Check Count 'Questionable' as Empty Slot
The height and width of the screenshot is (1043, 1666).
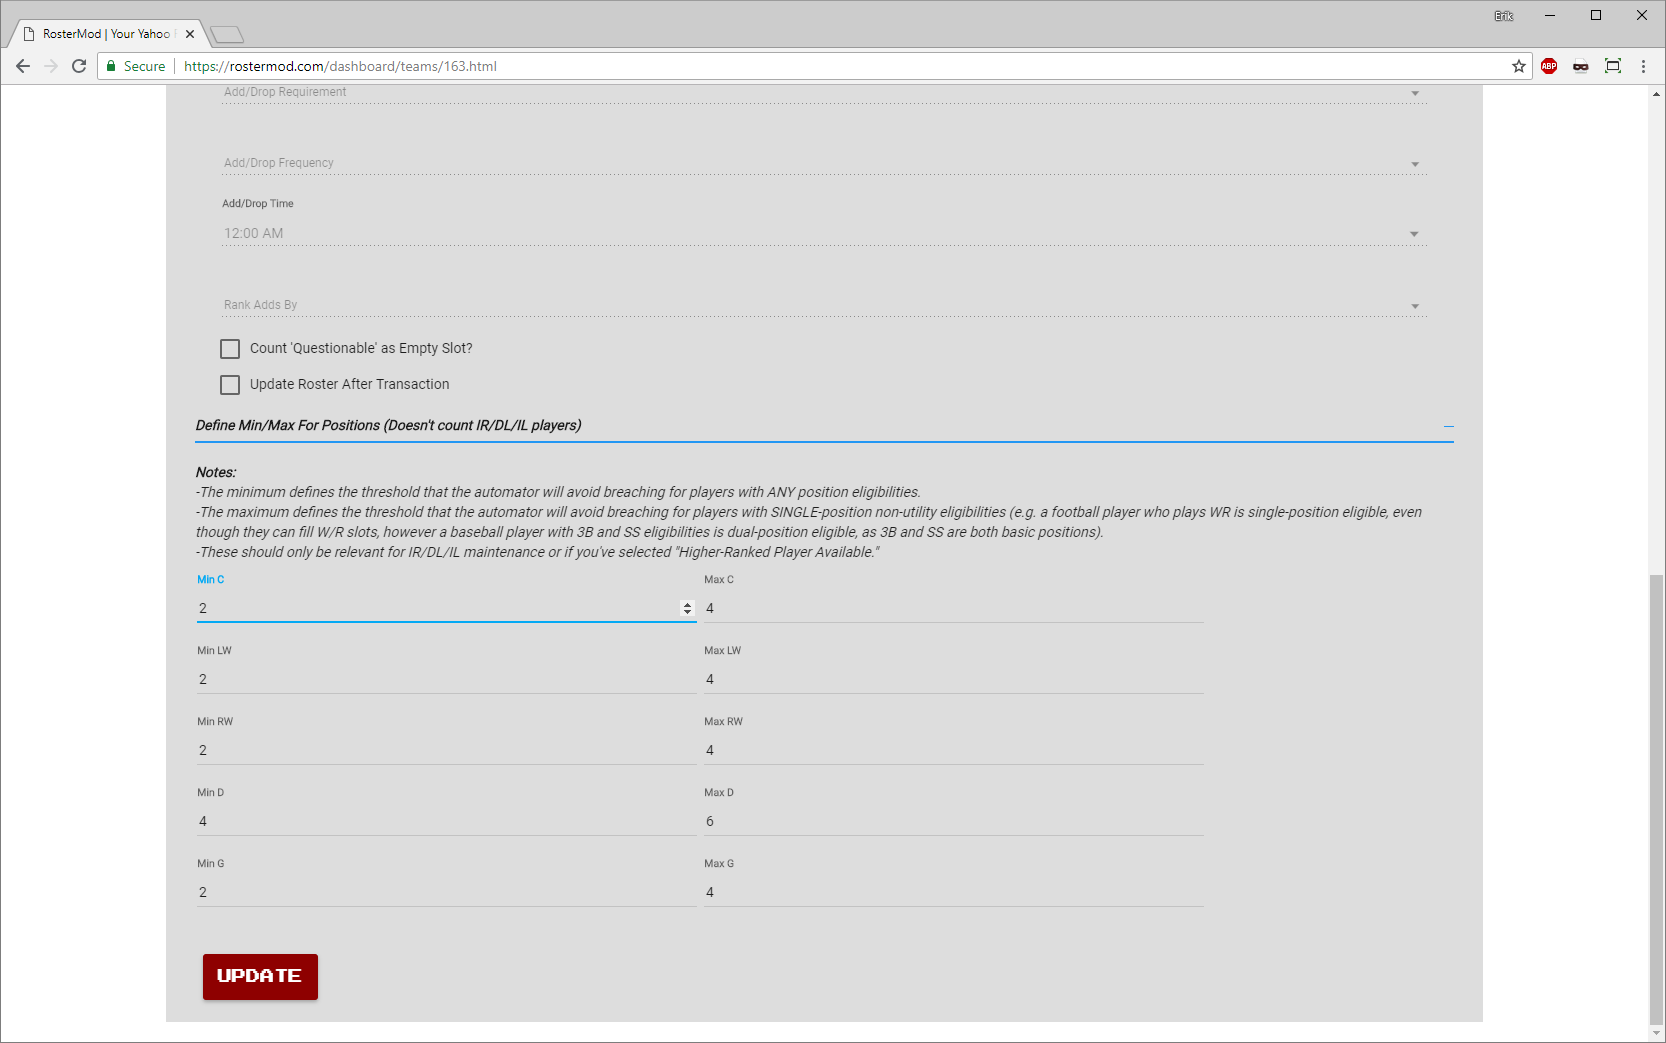(230, 349)
